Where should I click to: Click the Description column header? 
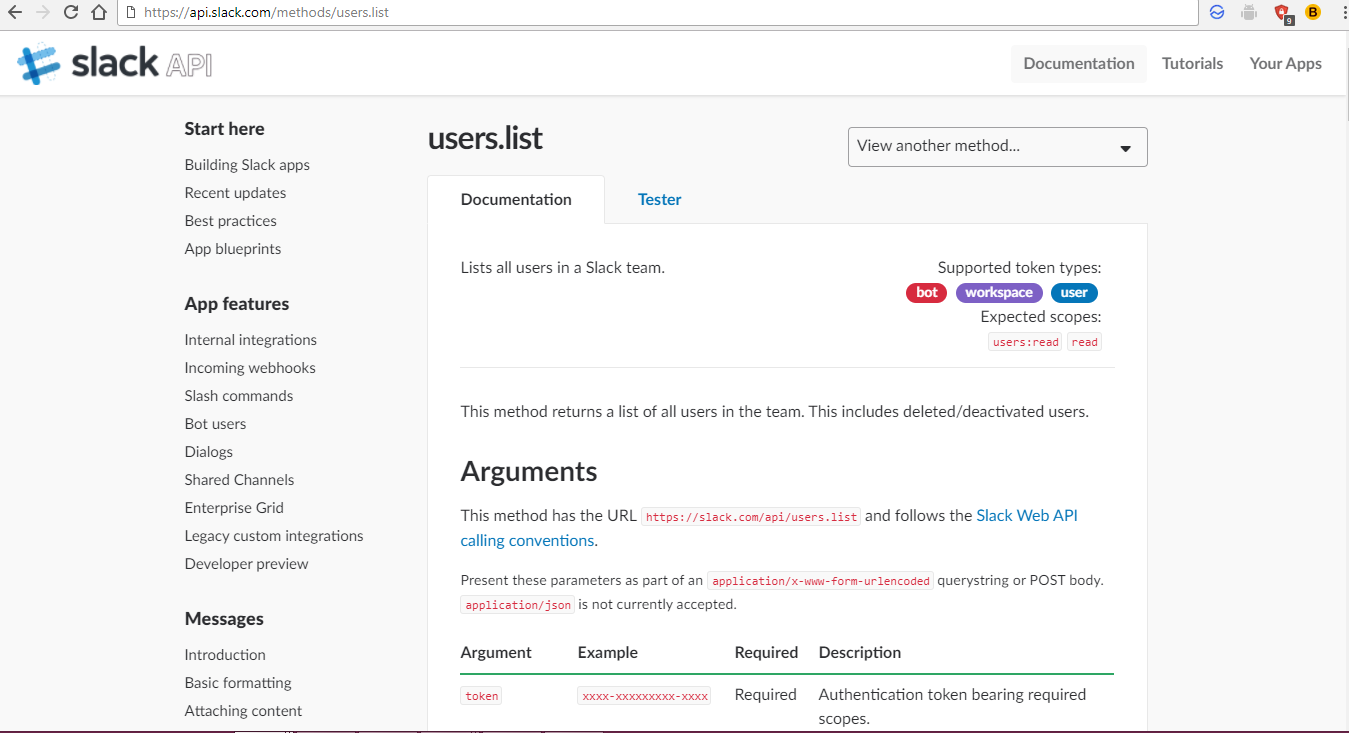(x=860, y=652)
